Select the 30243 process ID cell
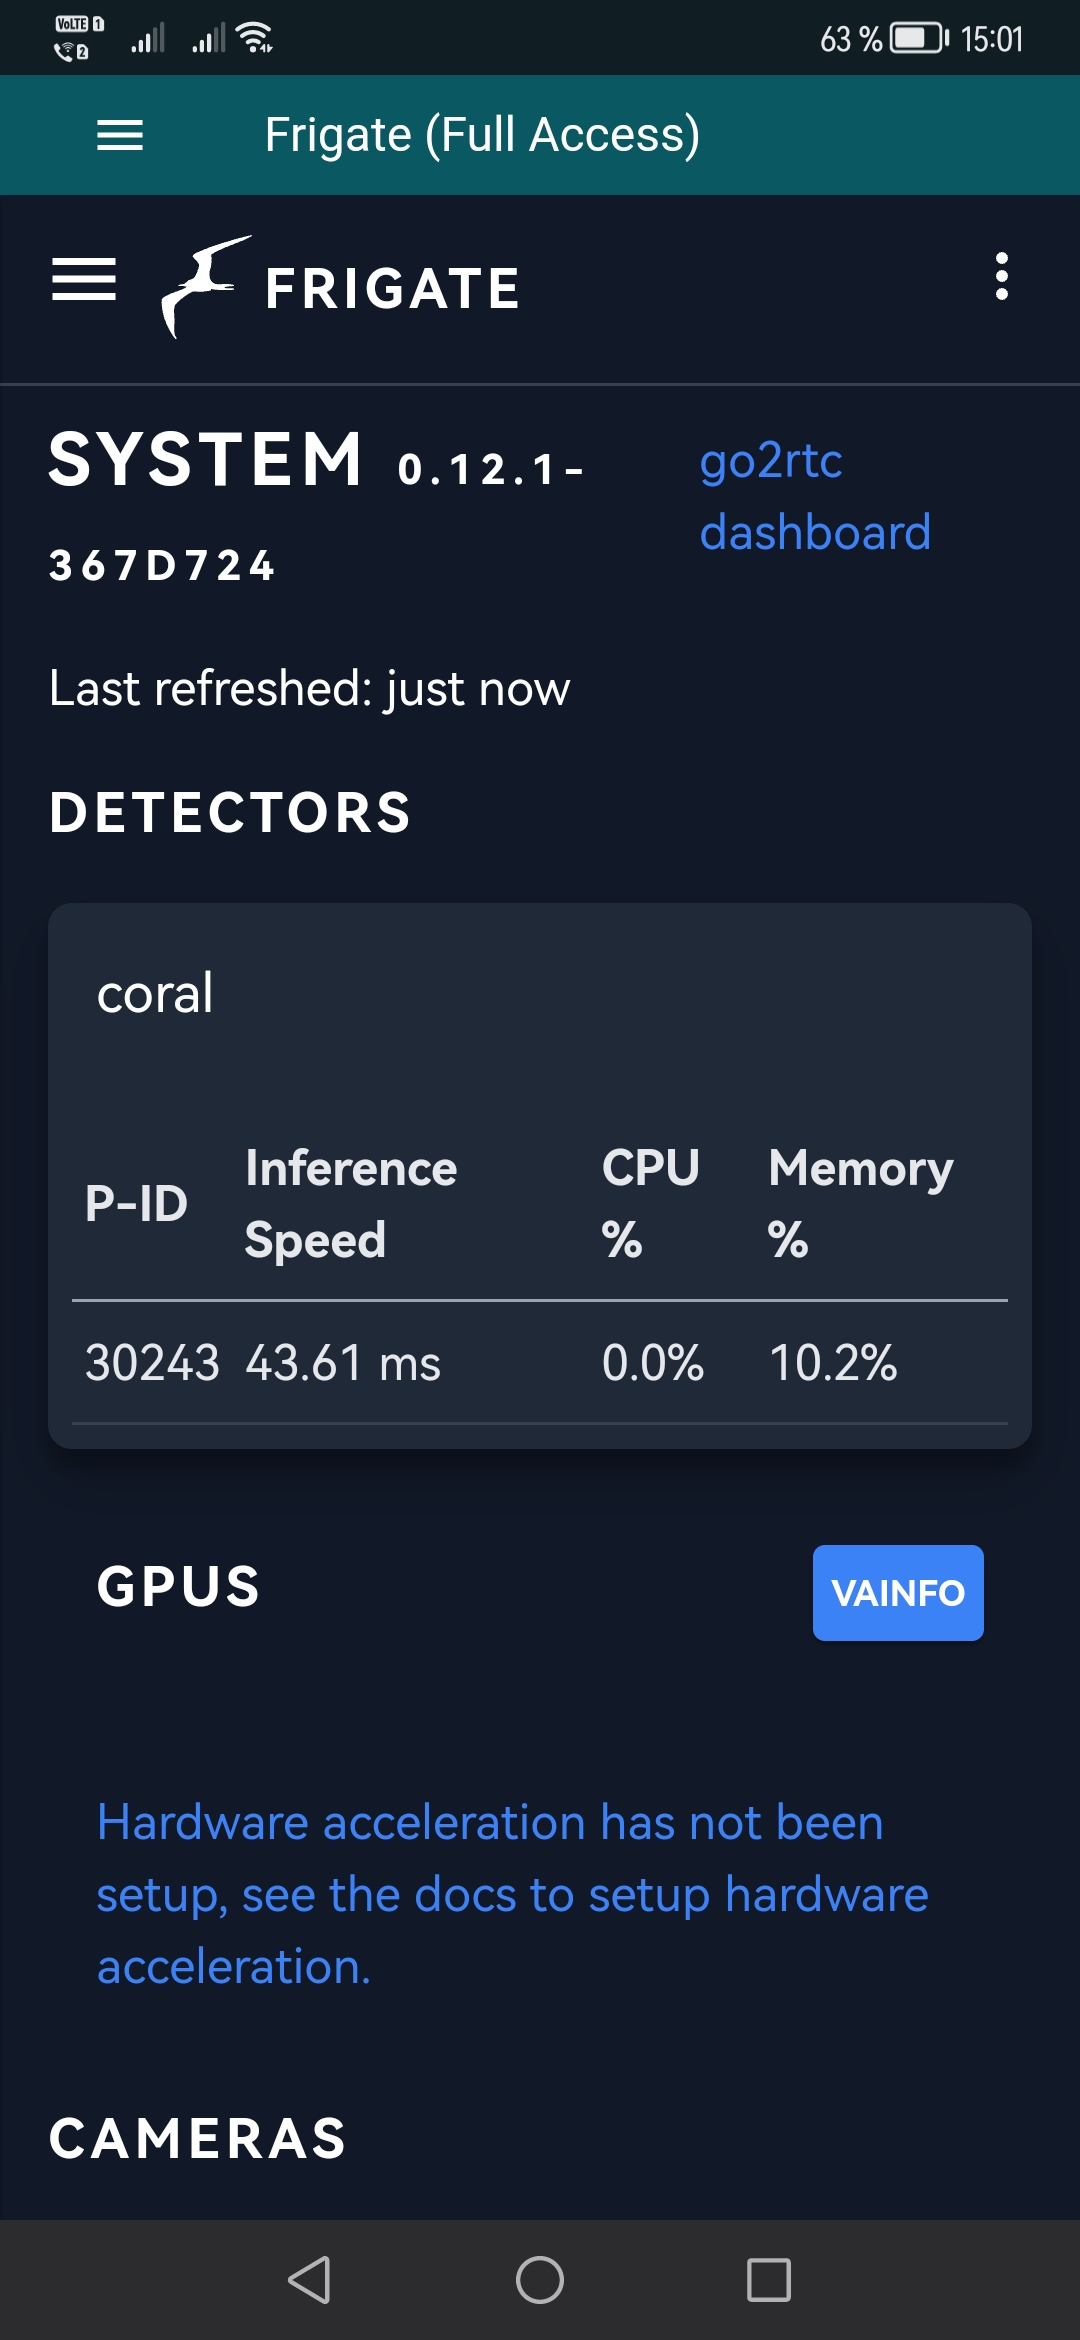Viewport: 1080px width, 2340px height. 152,1362
